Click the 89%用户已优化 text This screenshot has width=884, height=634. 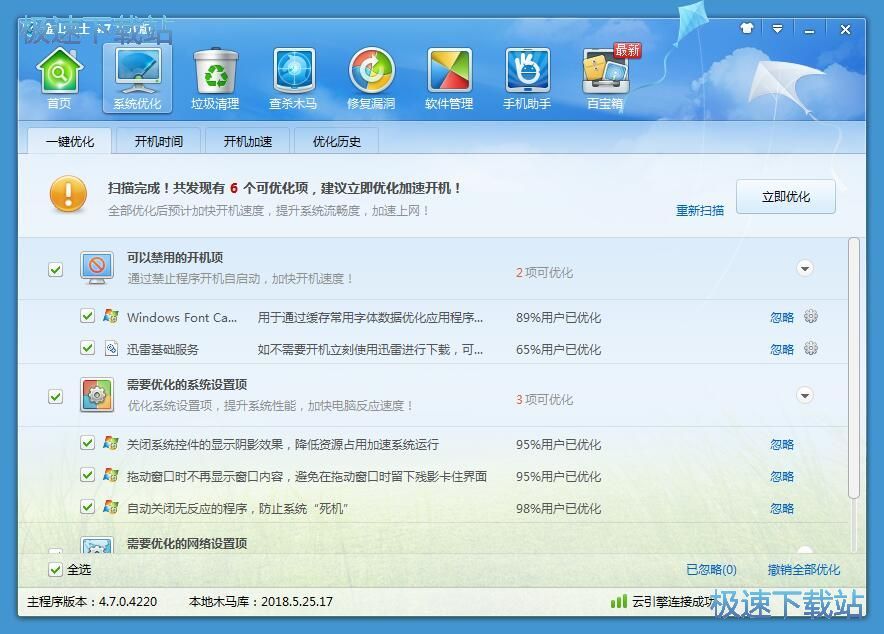(558, 317)
